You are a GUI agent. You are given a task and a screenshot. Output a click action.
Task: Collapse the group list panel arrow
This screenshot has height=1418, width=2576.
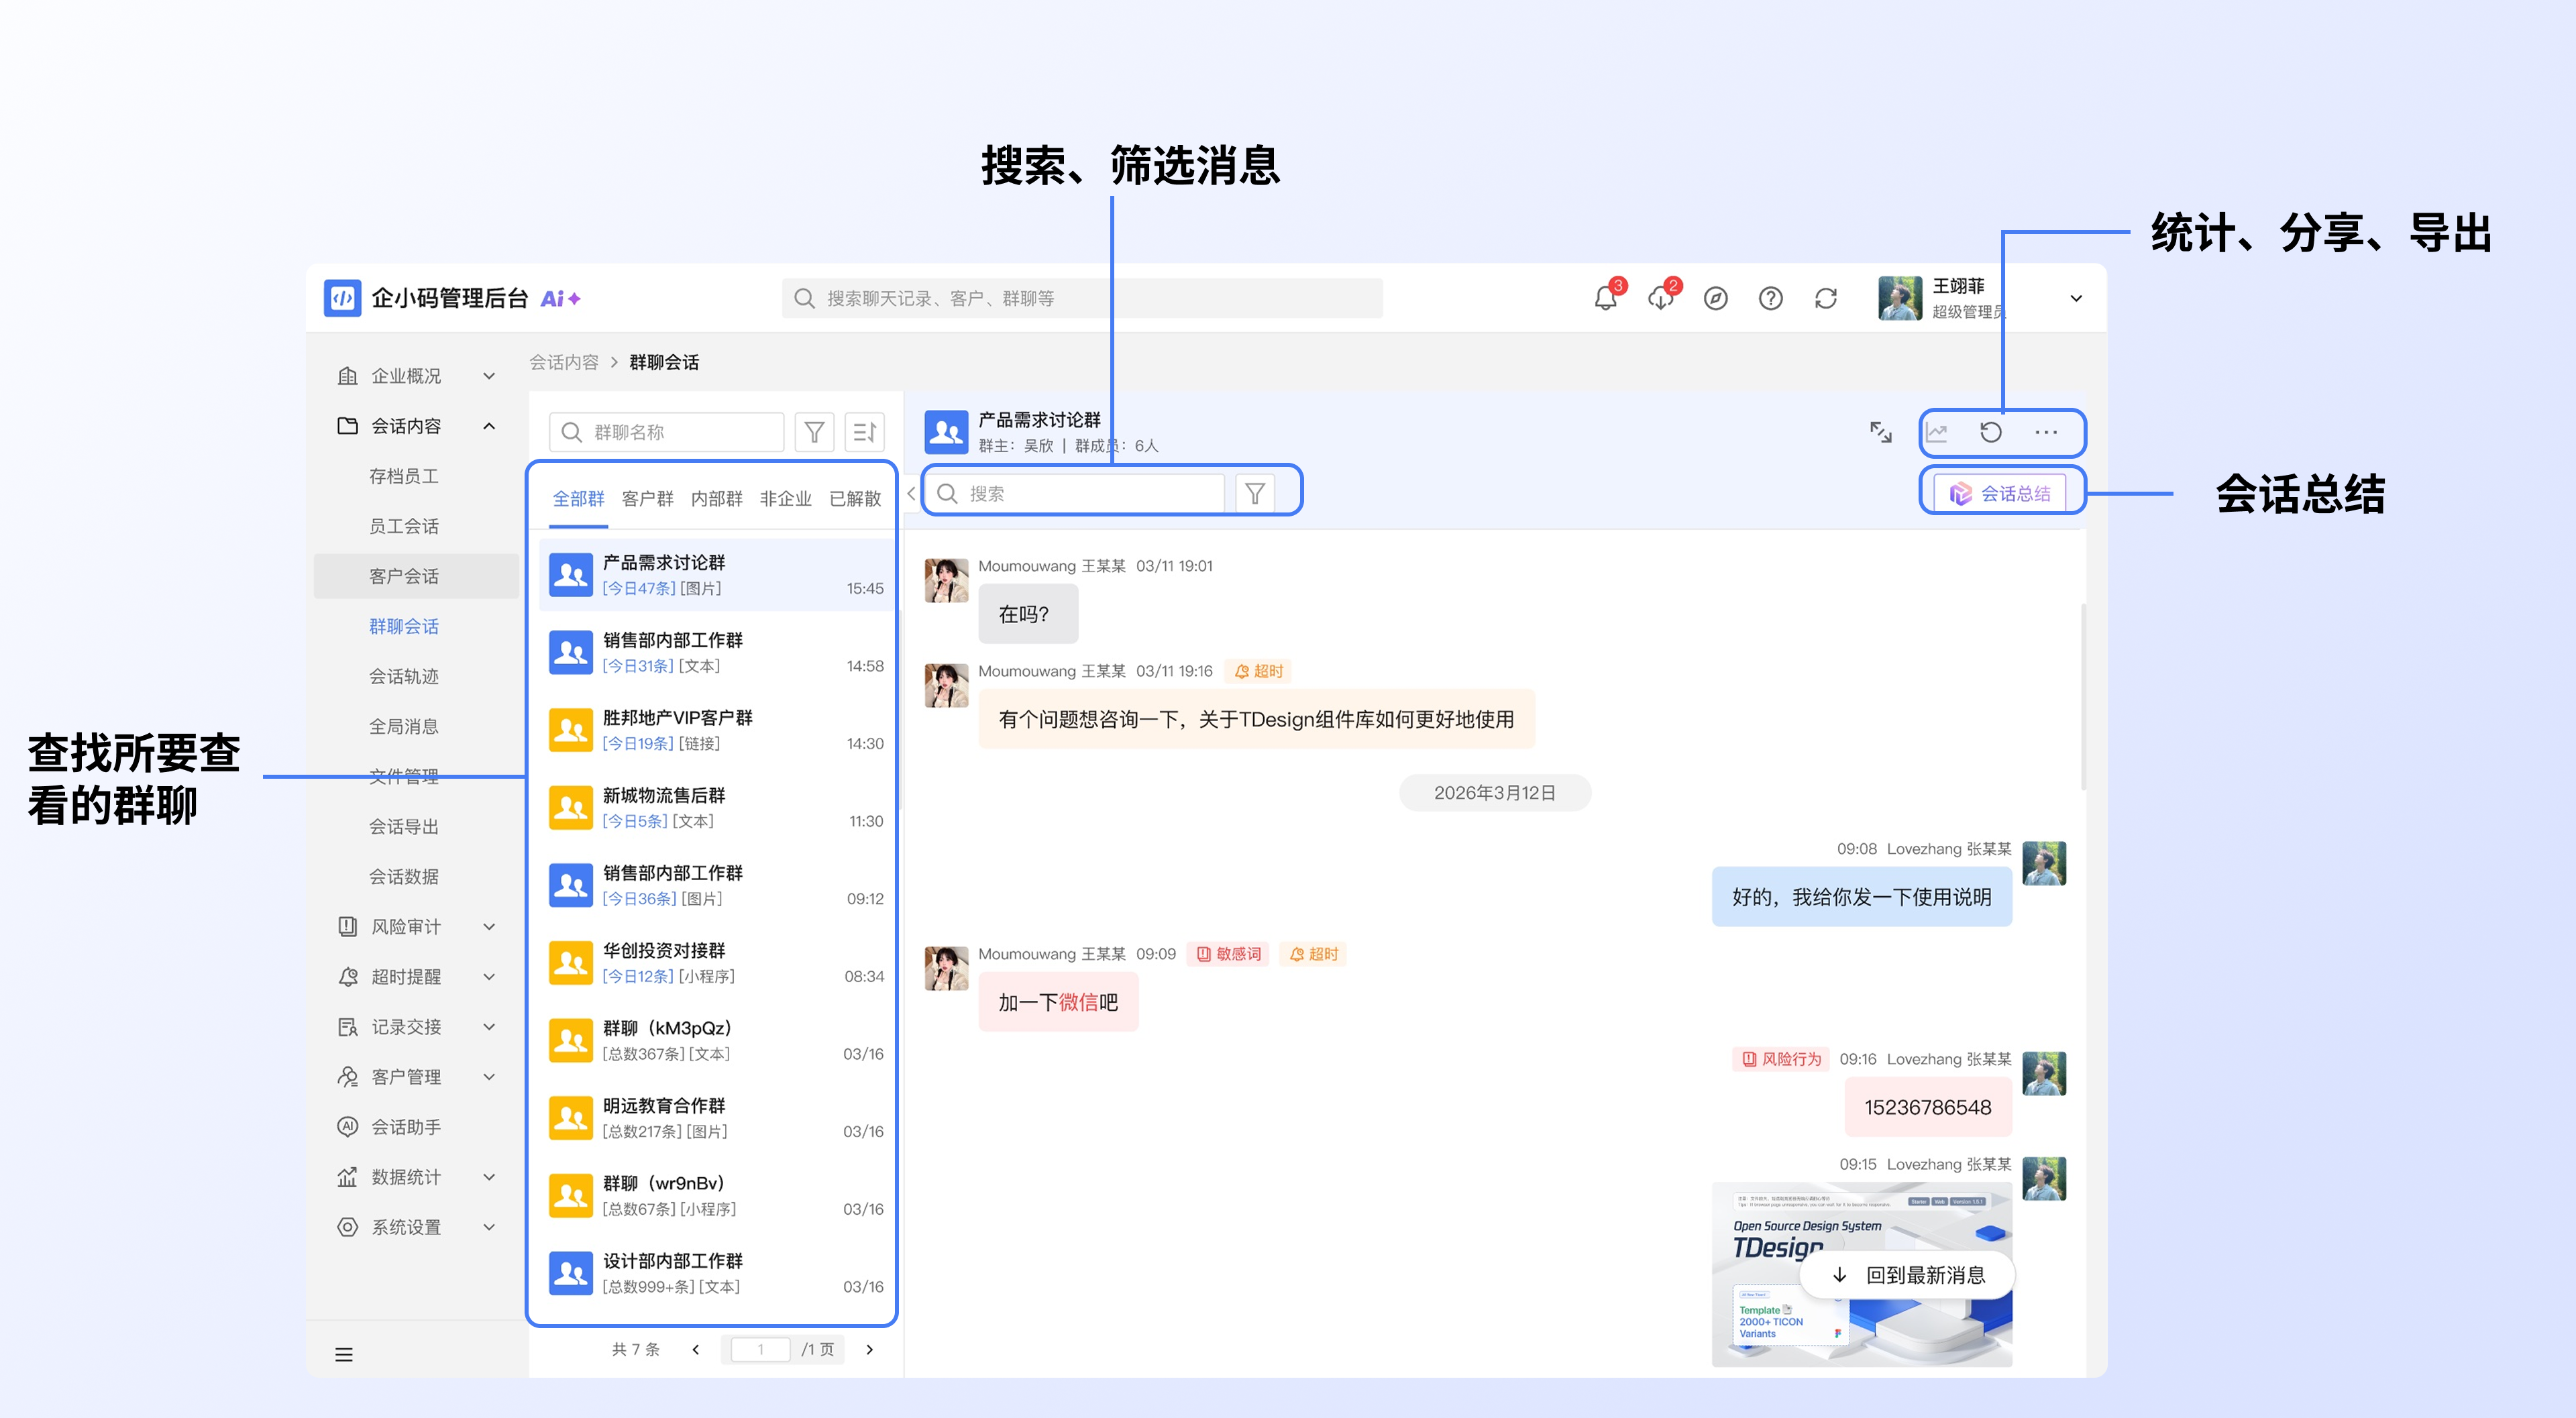pos(910,493)
